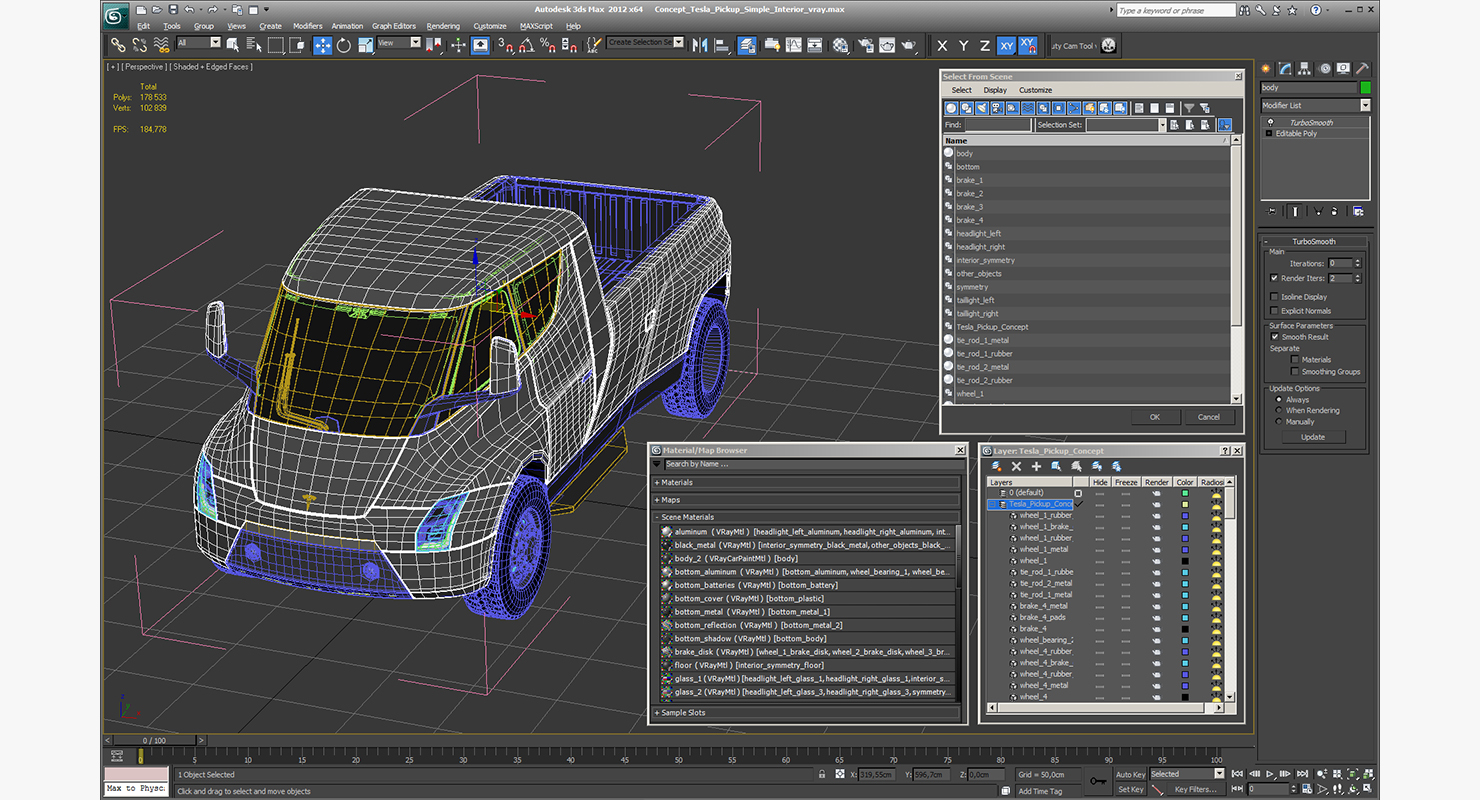
Task: Click the Mirror tool icon
Action: tap(700, 45)
